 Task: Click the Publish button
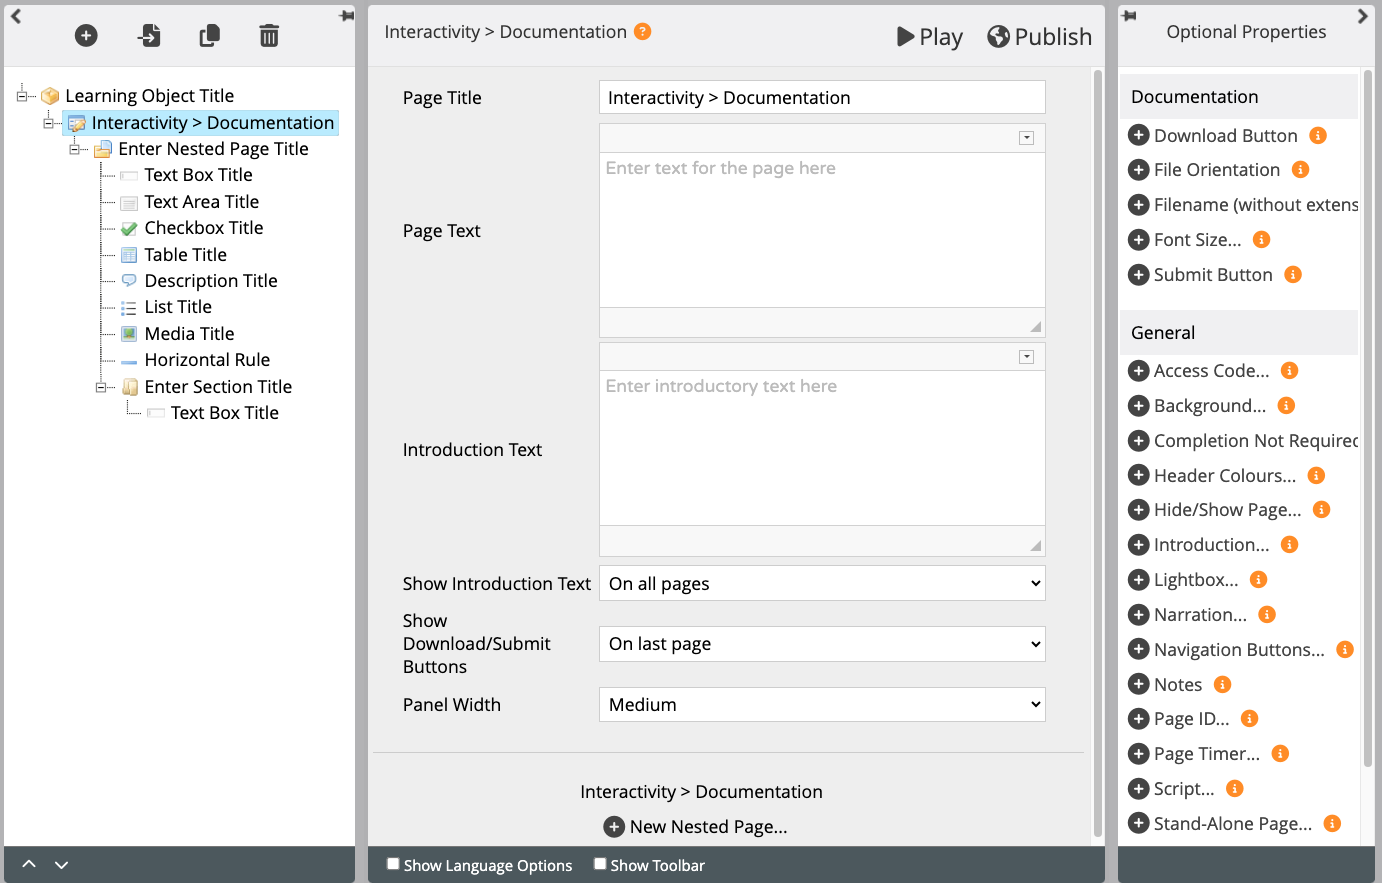point(1039,37)
